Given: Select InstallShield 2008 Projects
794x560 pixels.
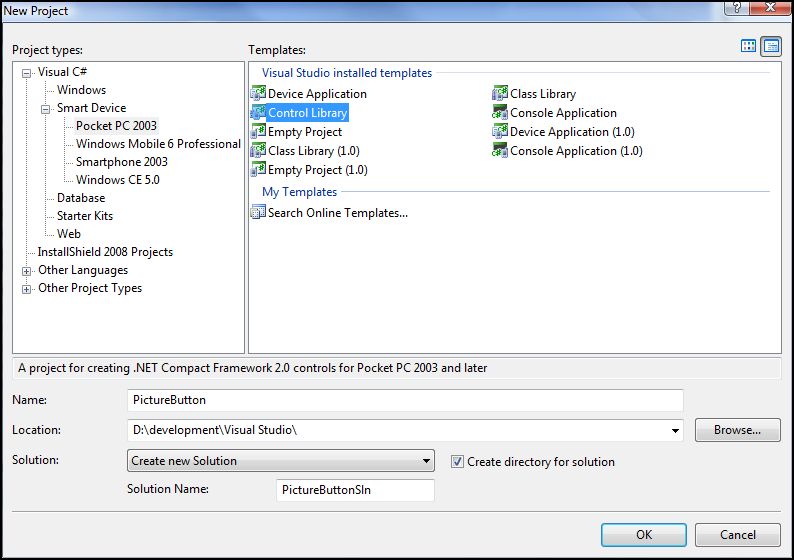Looking at the screenshot, I should [x=105, y=252].
